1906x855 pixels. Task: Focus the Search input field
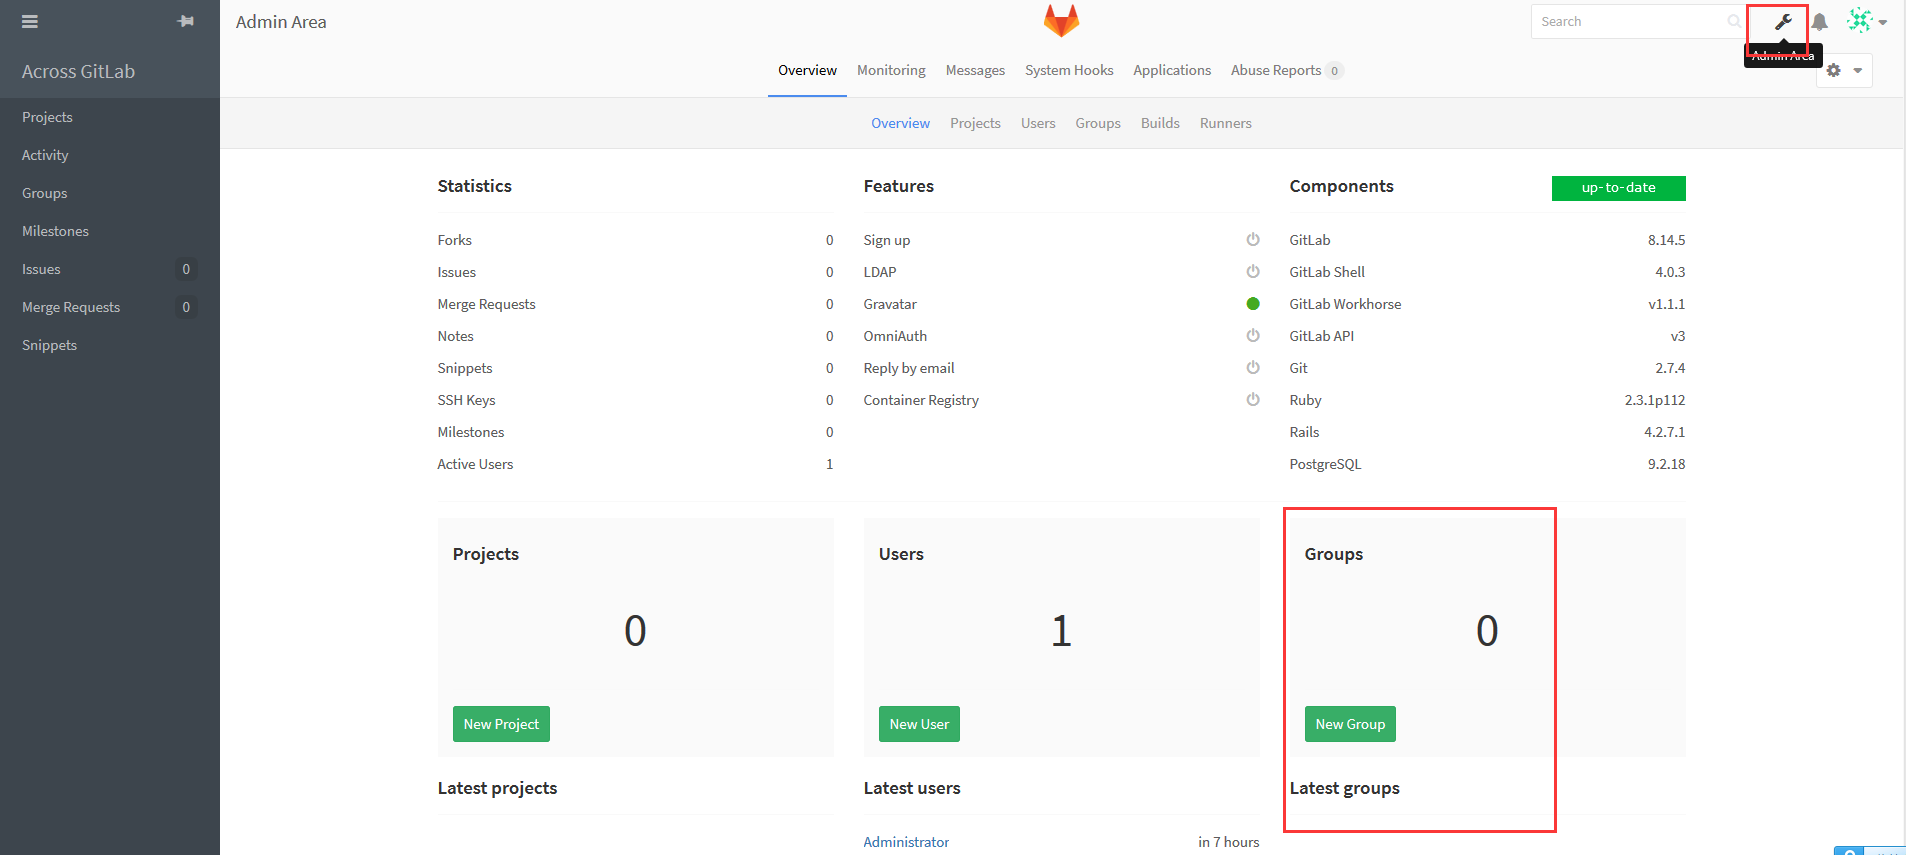coord(1637,21)
